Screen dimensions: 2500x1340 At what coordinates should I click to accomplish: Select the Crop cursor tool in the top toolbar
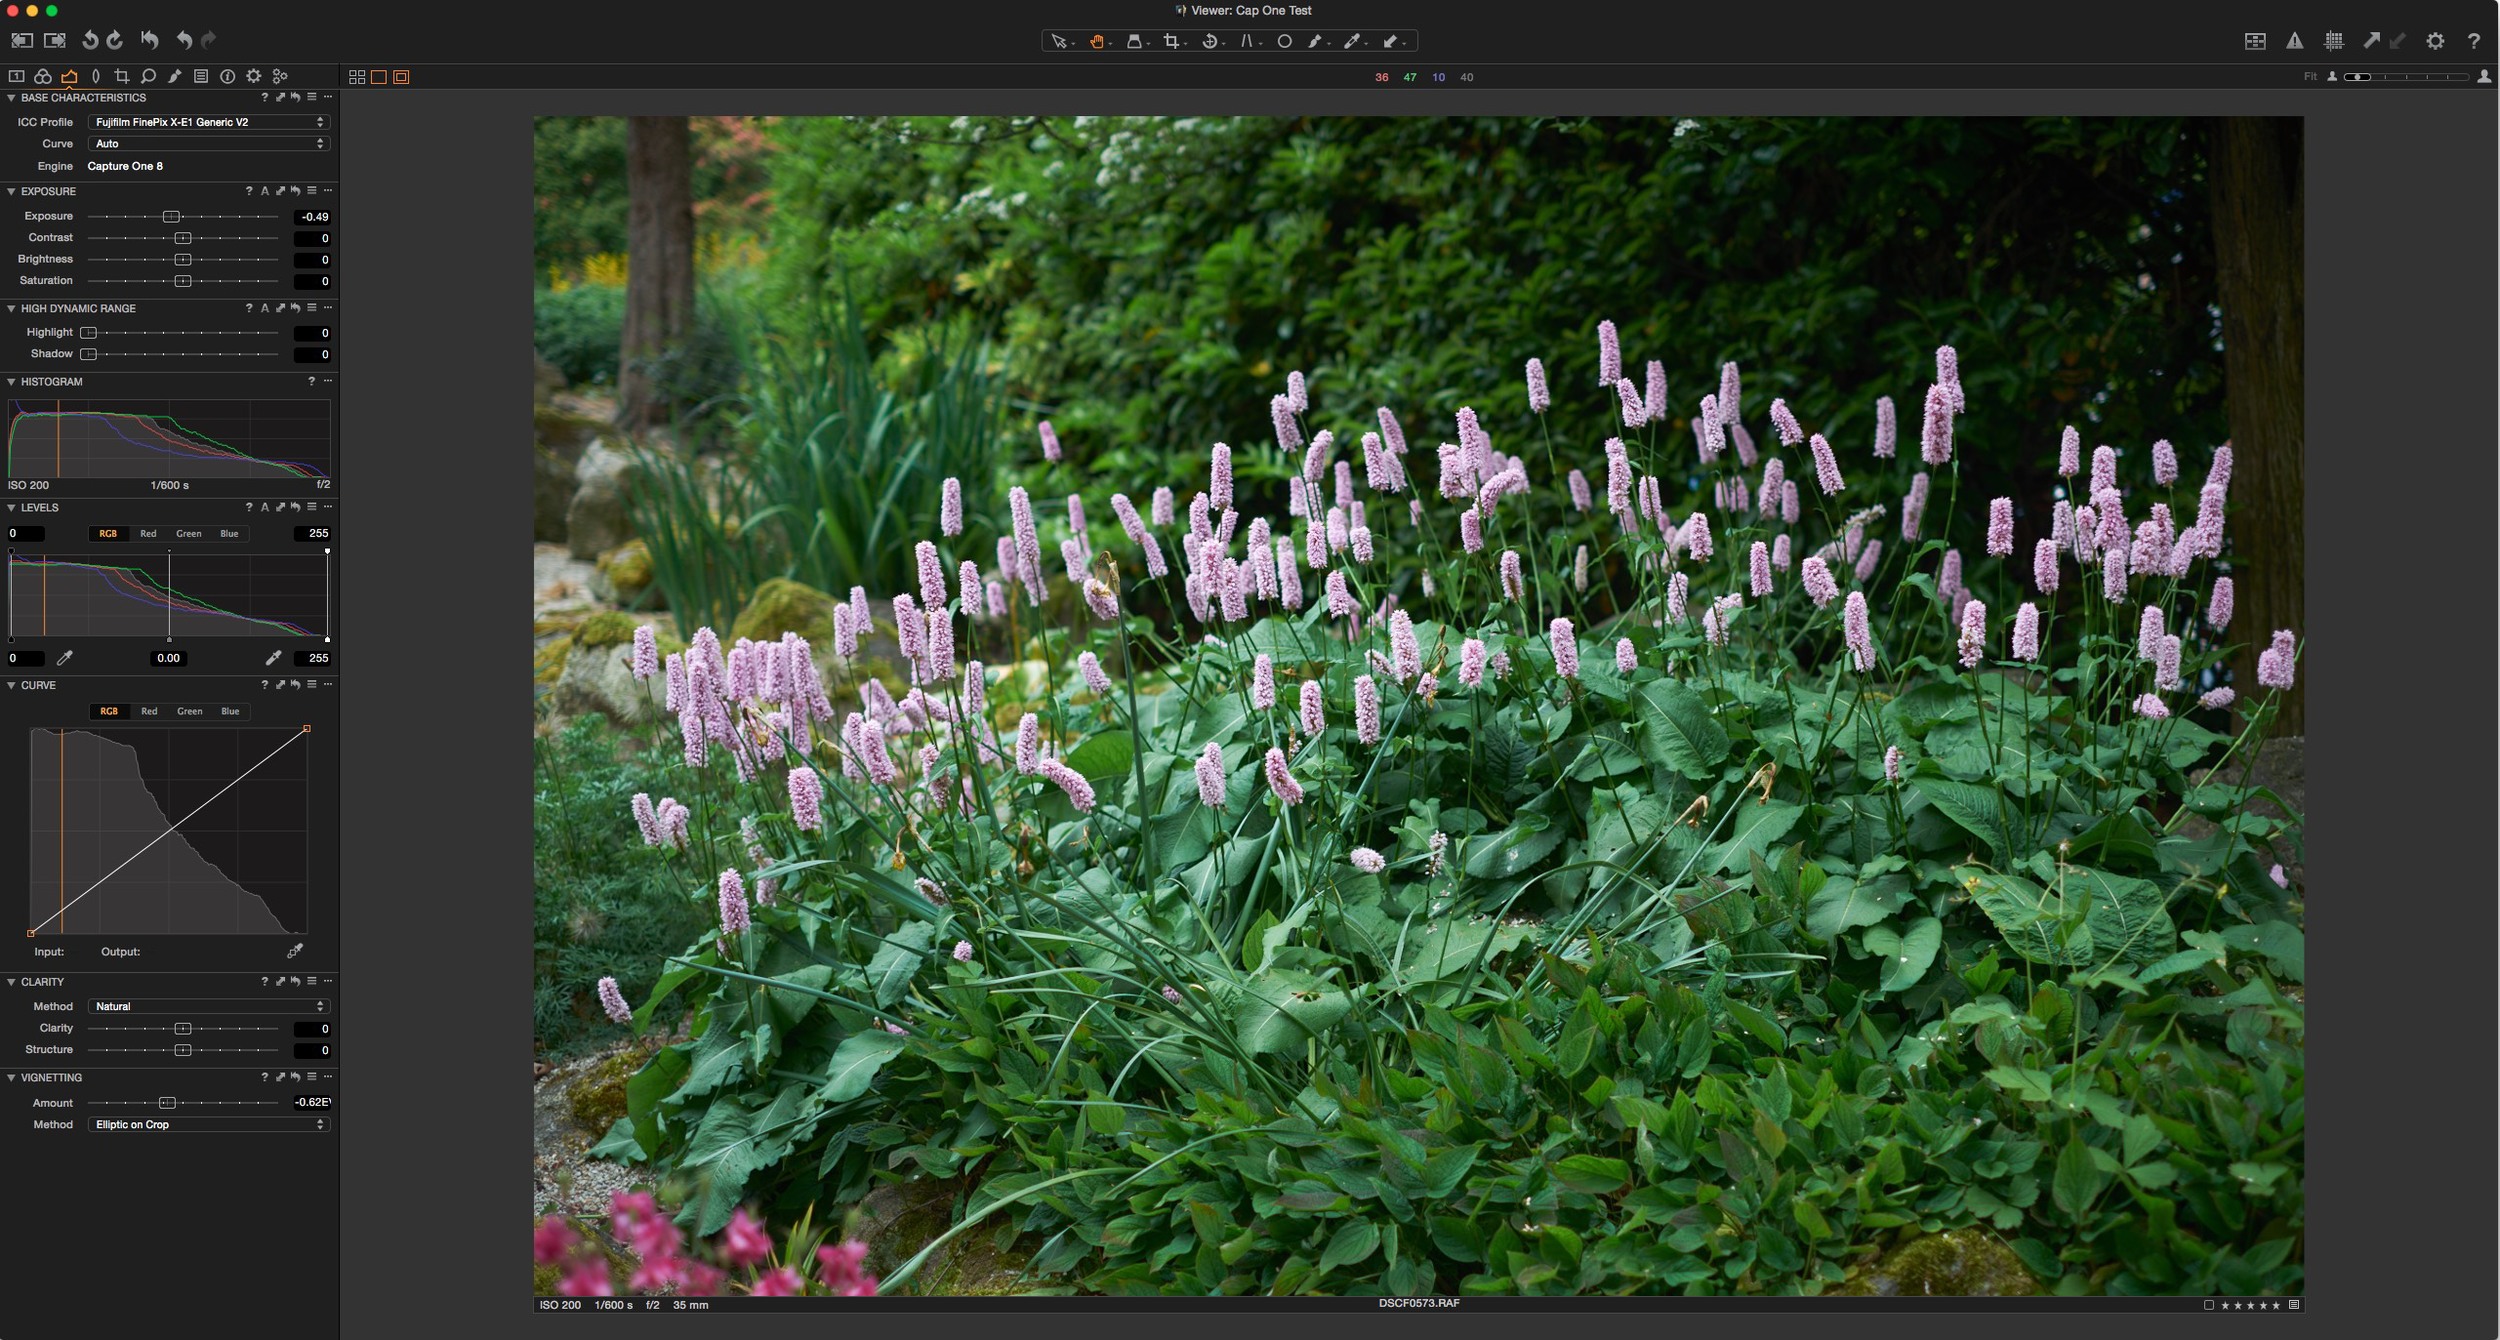[x=1171, y=41]
